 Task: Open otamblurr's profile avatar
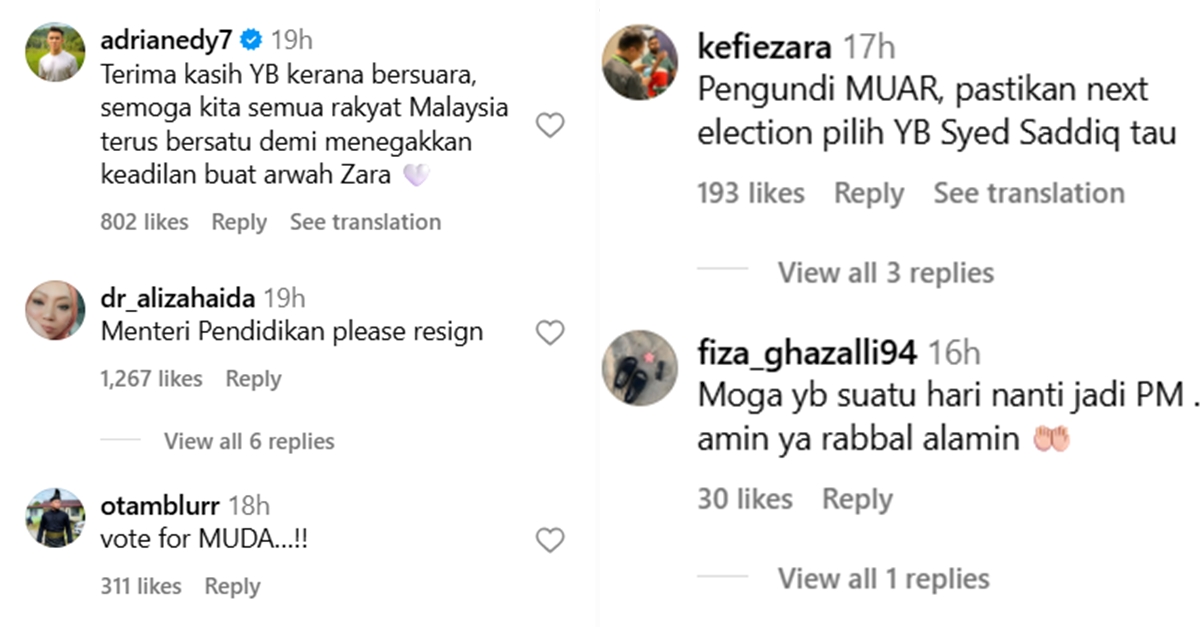pos(55,517)
